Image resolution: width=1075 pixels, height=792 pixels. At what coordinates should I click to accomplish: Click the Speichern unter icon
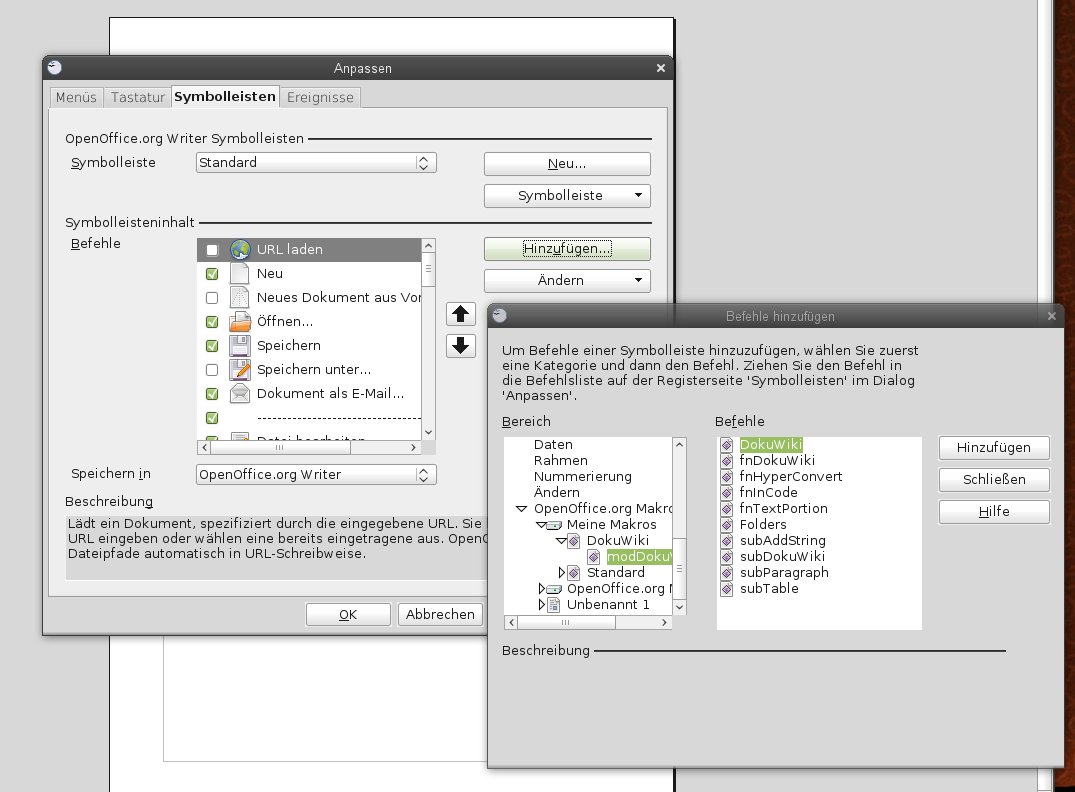click(240, 370)
